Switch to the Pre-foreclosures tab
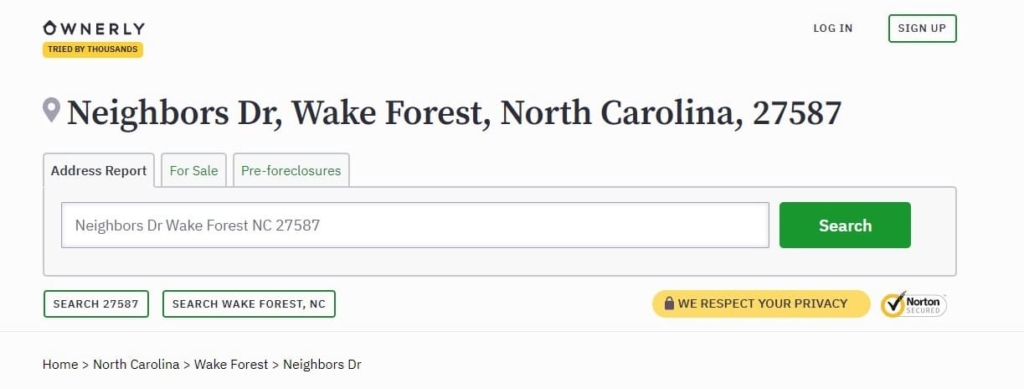1024x389 pixels. 291,170
